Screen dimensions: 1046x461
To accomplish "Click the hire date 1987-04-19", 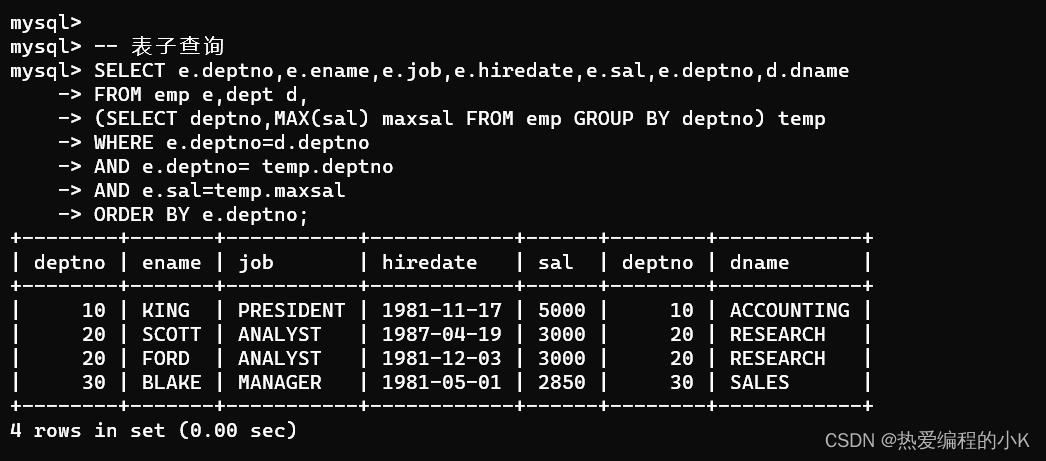I will 441,334.
